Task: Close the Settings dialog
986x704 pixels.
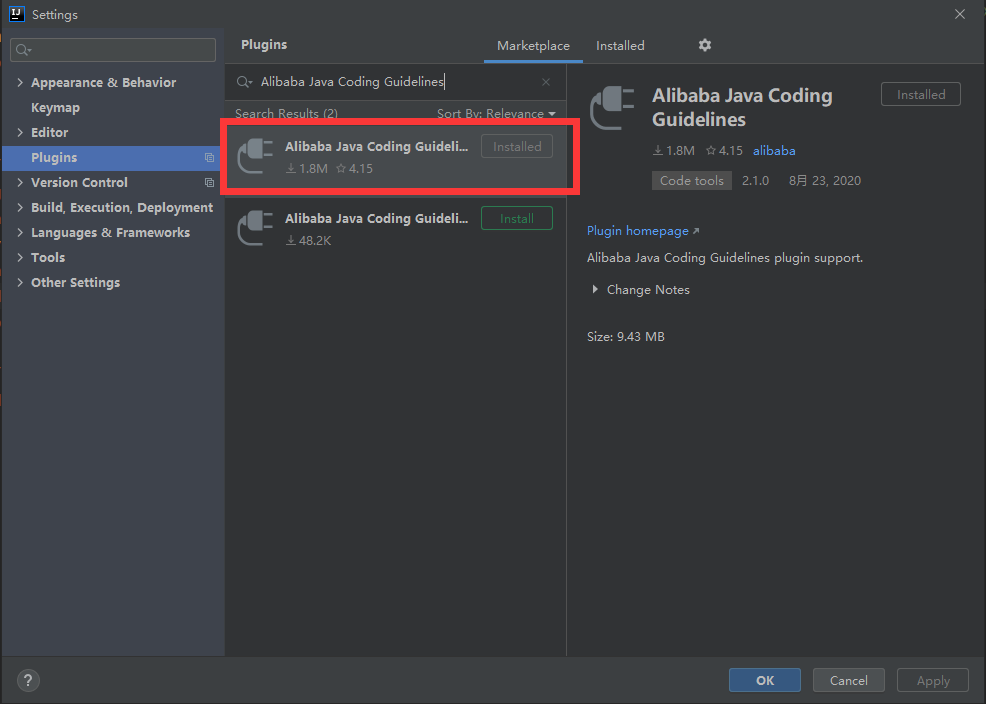Action: (960, 14)
